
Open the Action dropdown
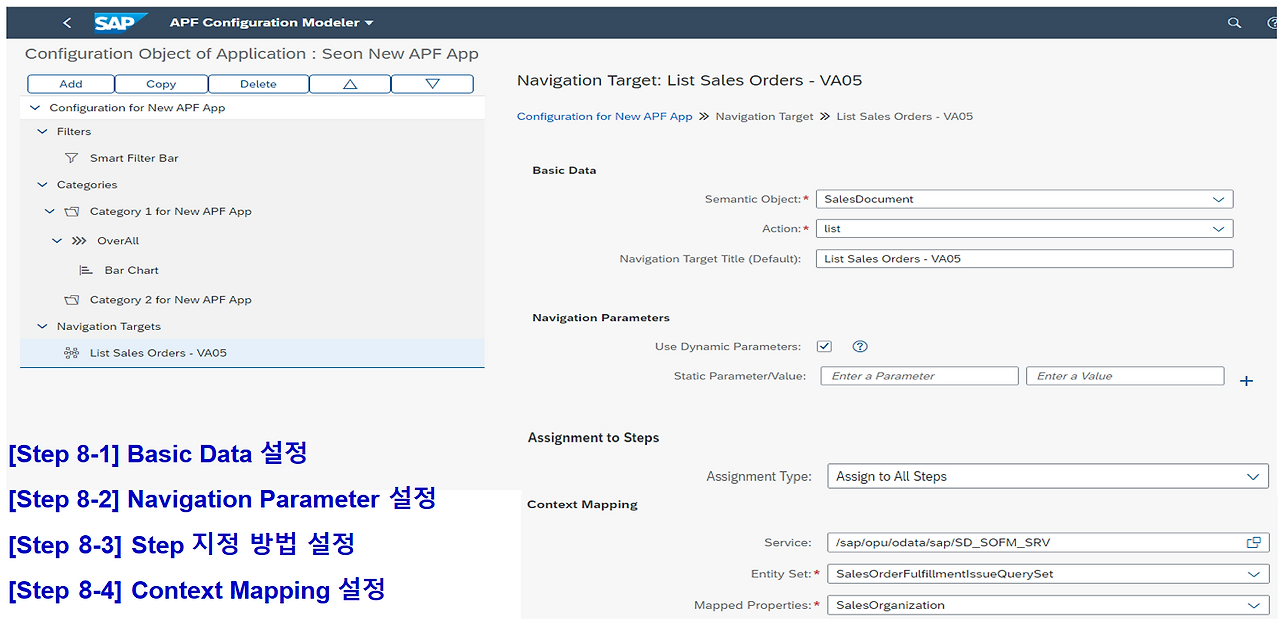click(1219, 228)
